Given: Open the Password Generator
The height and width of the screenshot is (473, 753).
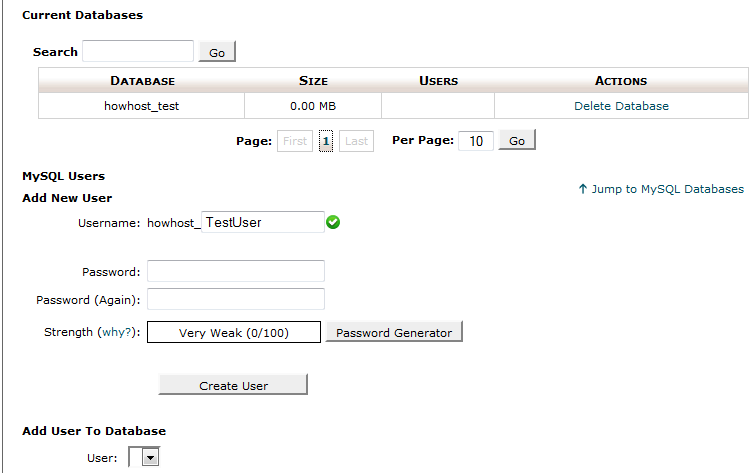Looking at the screenshot, I should (394, 332).
